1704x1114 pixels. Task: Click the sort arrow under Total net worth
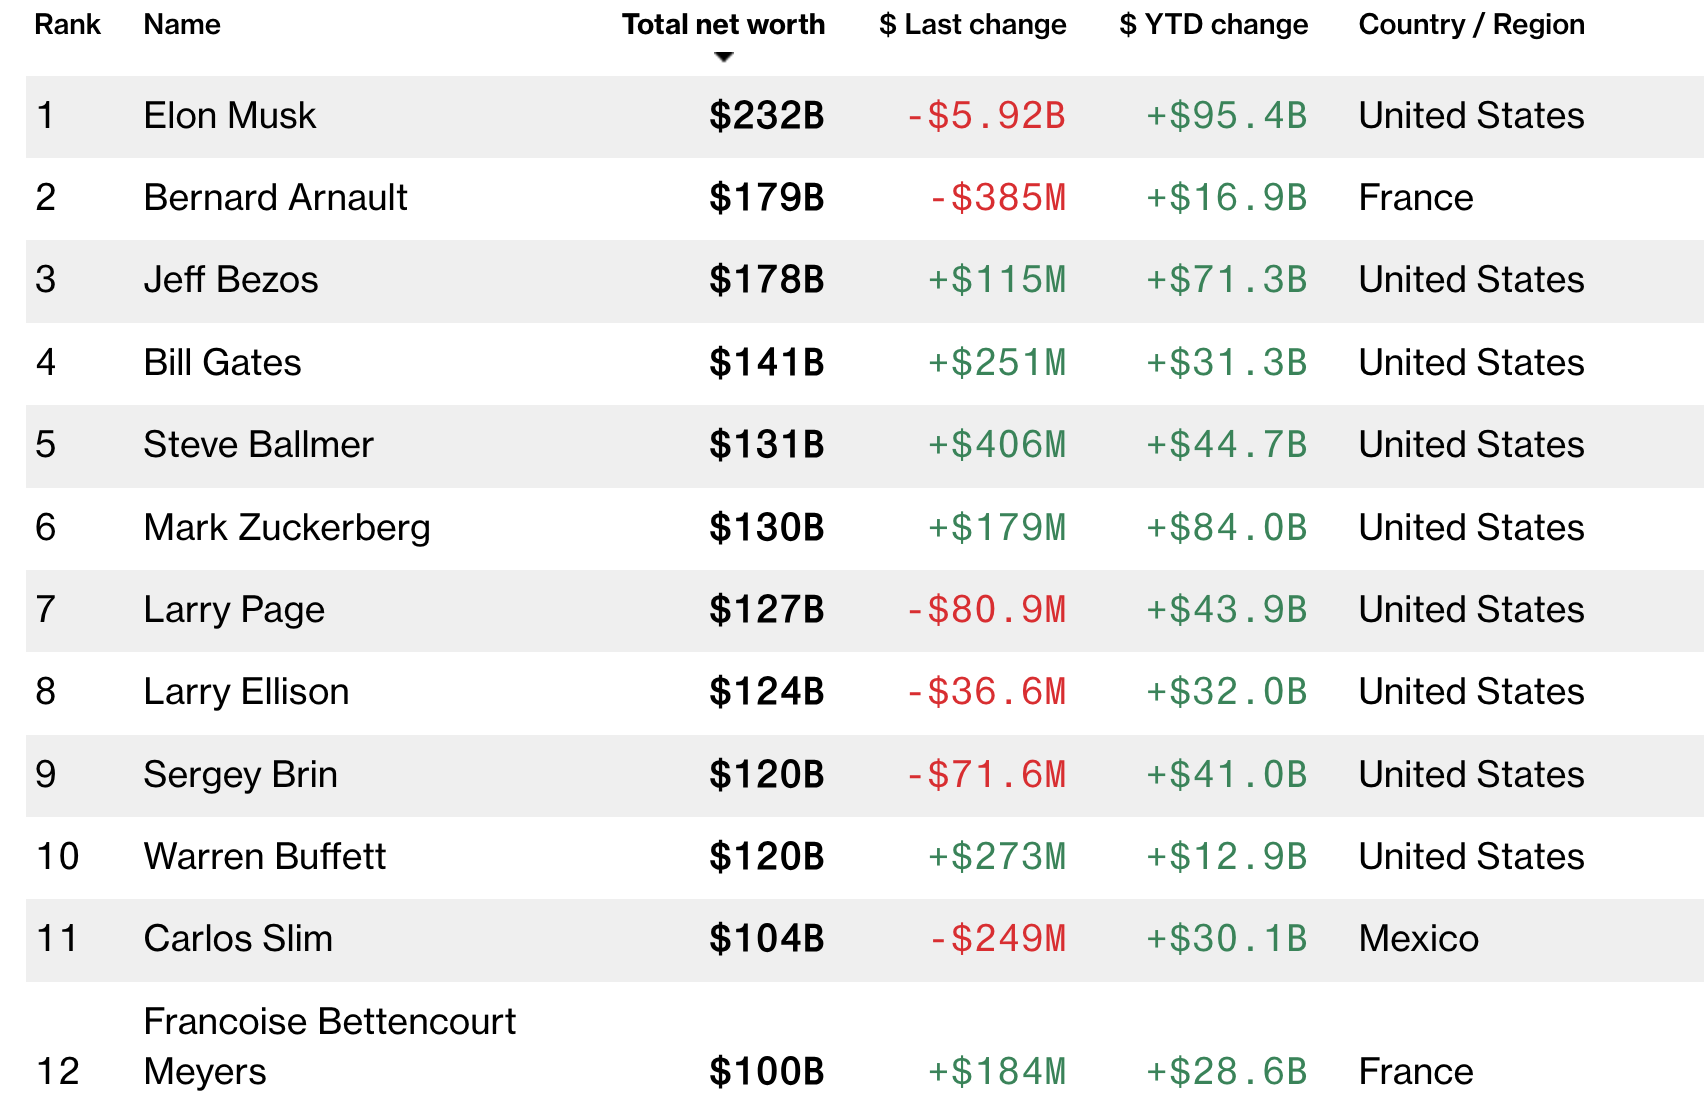point(724,57)
